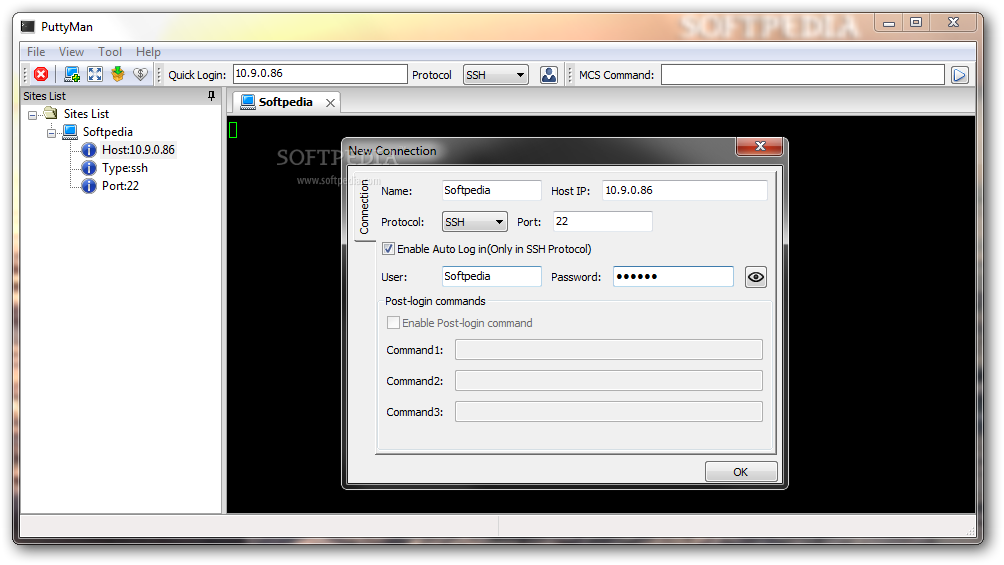Close the New Connection dialog
Viewport: 1004px width, 565px height.
[x=760, y=146]
